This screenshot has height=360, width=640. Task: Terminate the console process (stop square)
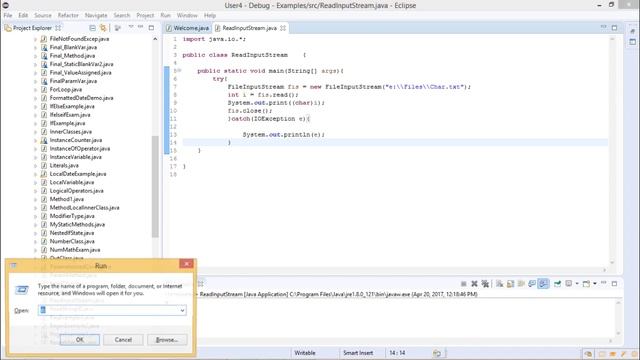(x=464, y=284)
